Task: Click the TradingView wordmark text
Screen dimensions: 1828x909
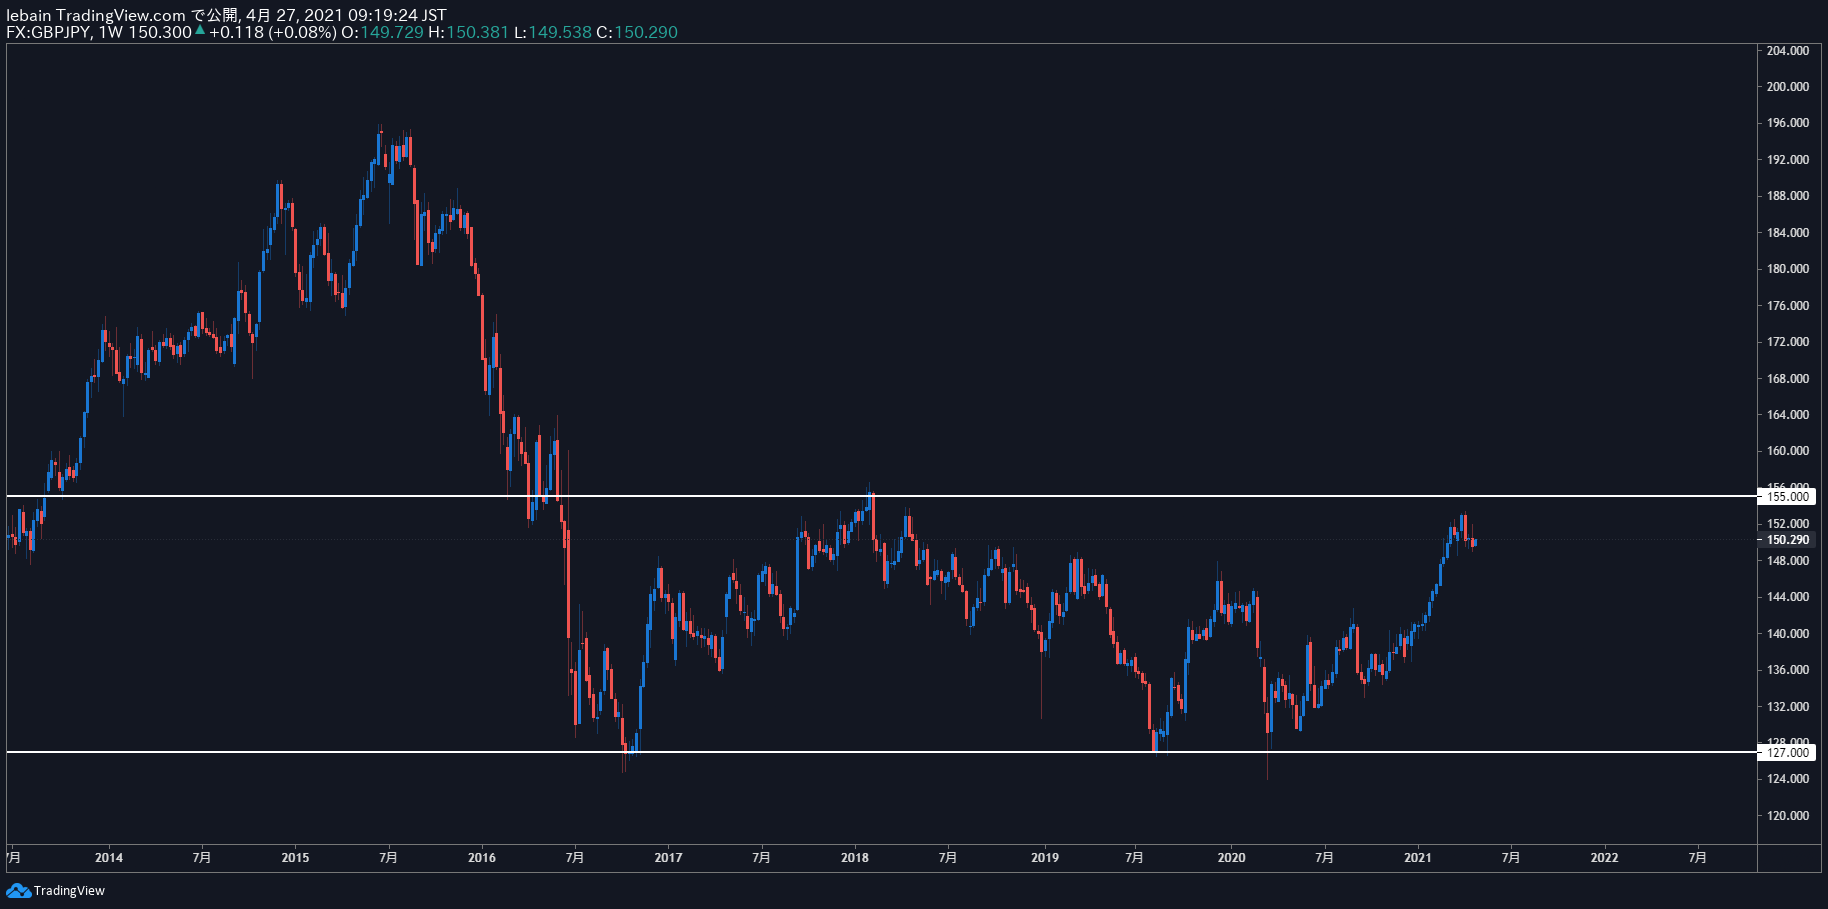Action: (x=69, y=891)
